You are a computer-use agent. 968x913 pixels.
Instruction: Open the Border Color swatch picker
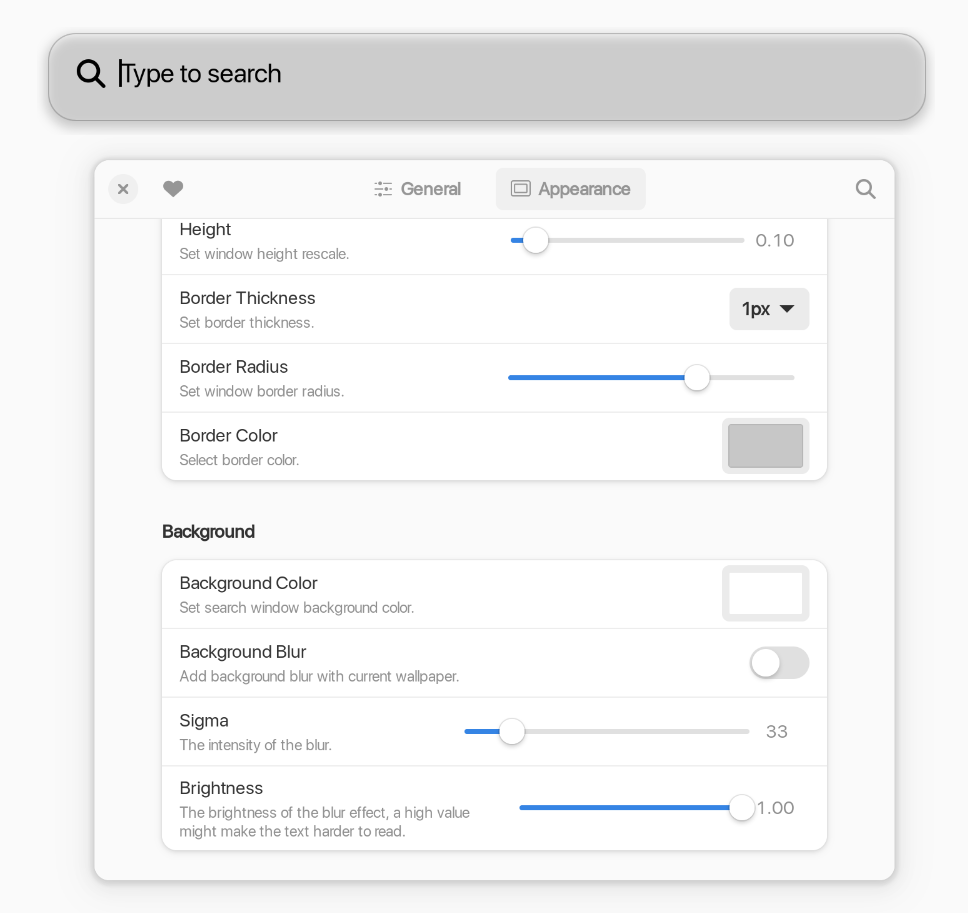[766, 446]
